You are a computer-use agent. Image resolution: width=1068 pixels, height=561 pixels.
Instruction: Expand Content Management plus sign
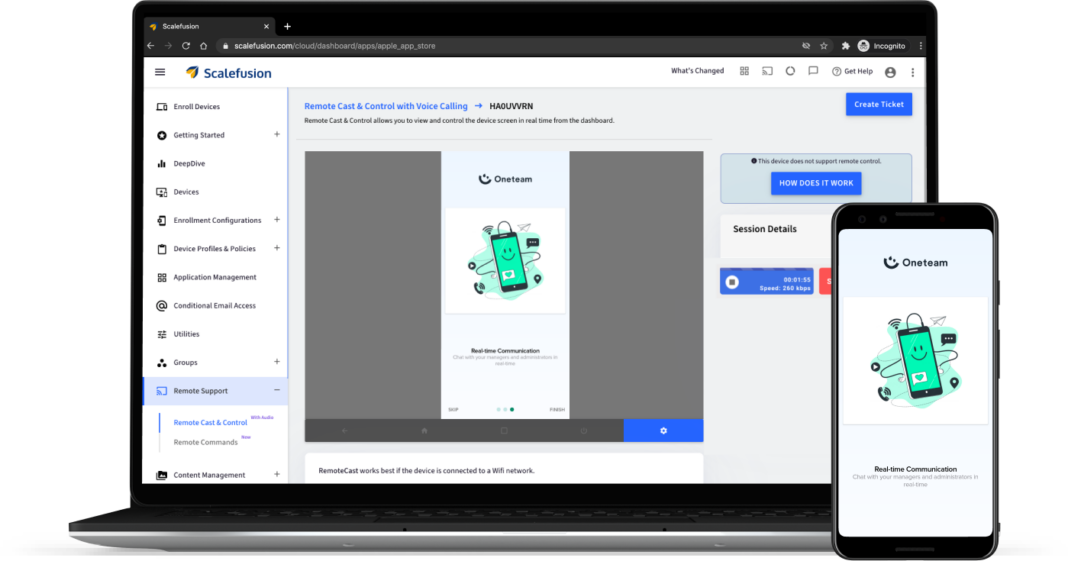[x=277, y=475]
